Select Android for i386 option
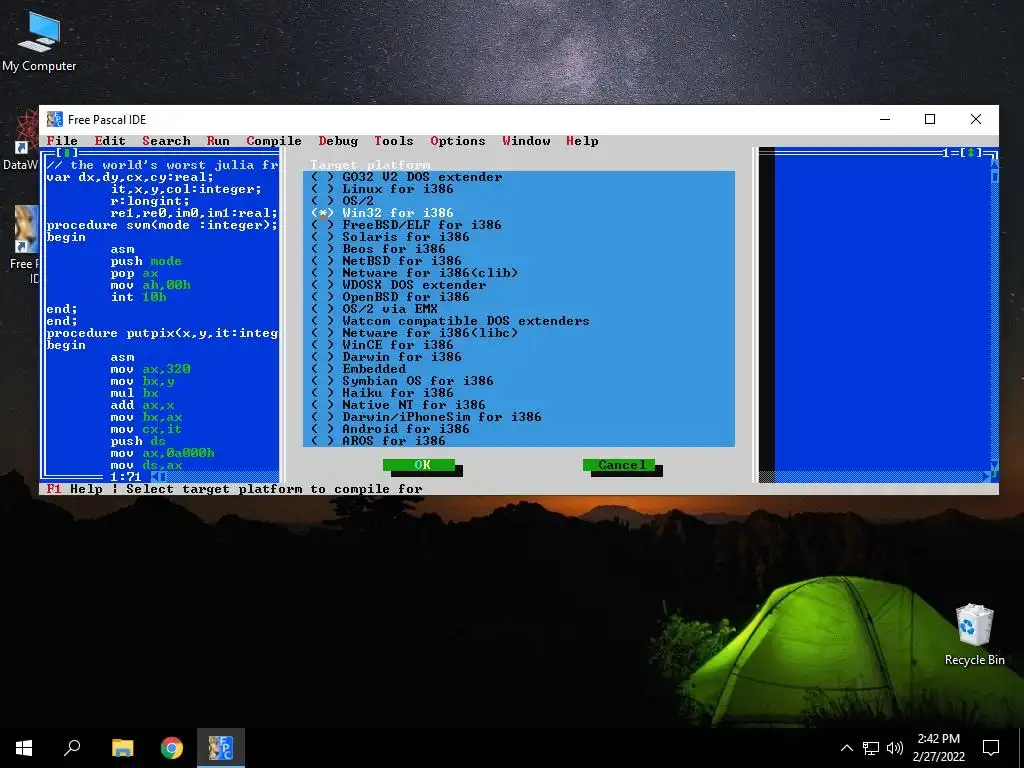1024x768 pixels. tap(390, 429)
